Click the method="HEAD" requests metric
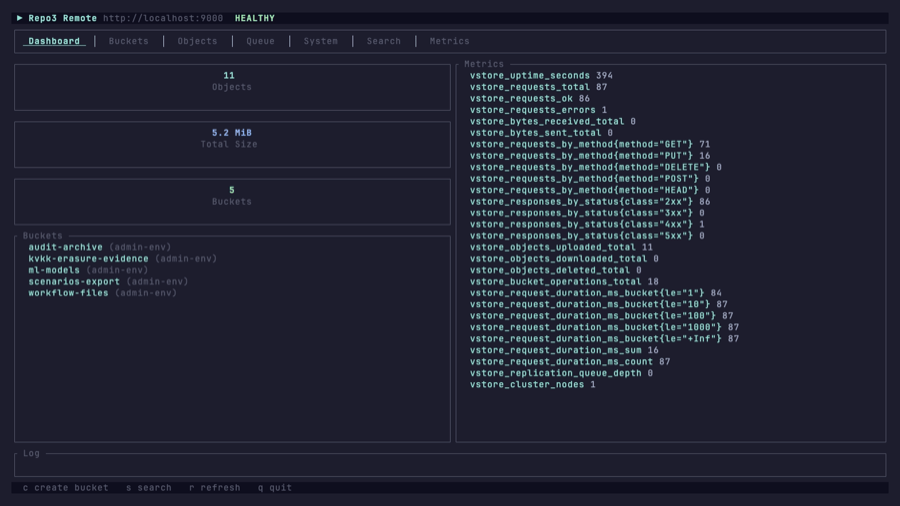Screen dimensions: 900x506 pyautogui.click(x=590, y=190)
